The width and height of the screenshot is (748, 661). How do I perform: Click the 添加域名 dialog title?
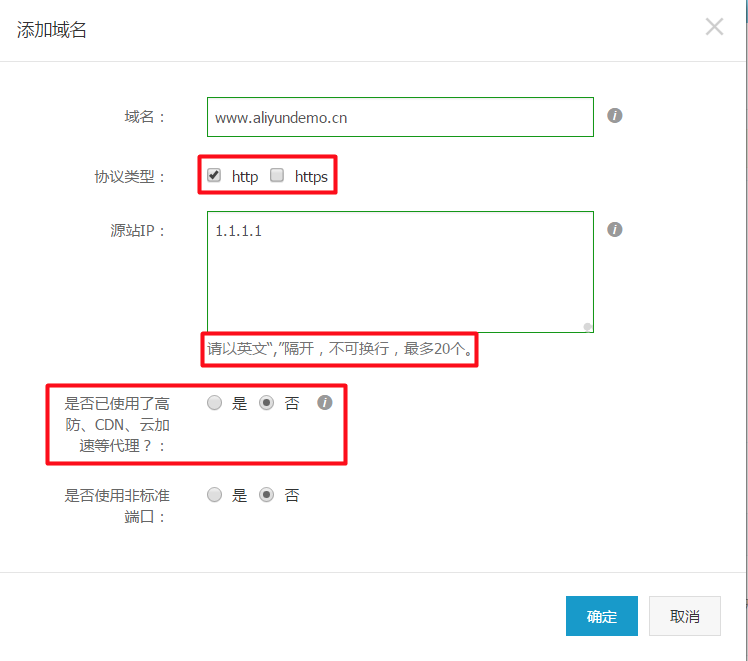52,30
